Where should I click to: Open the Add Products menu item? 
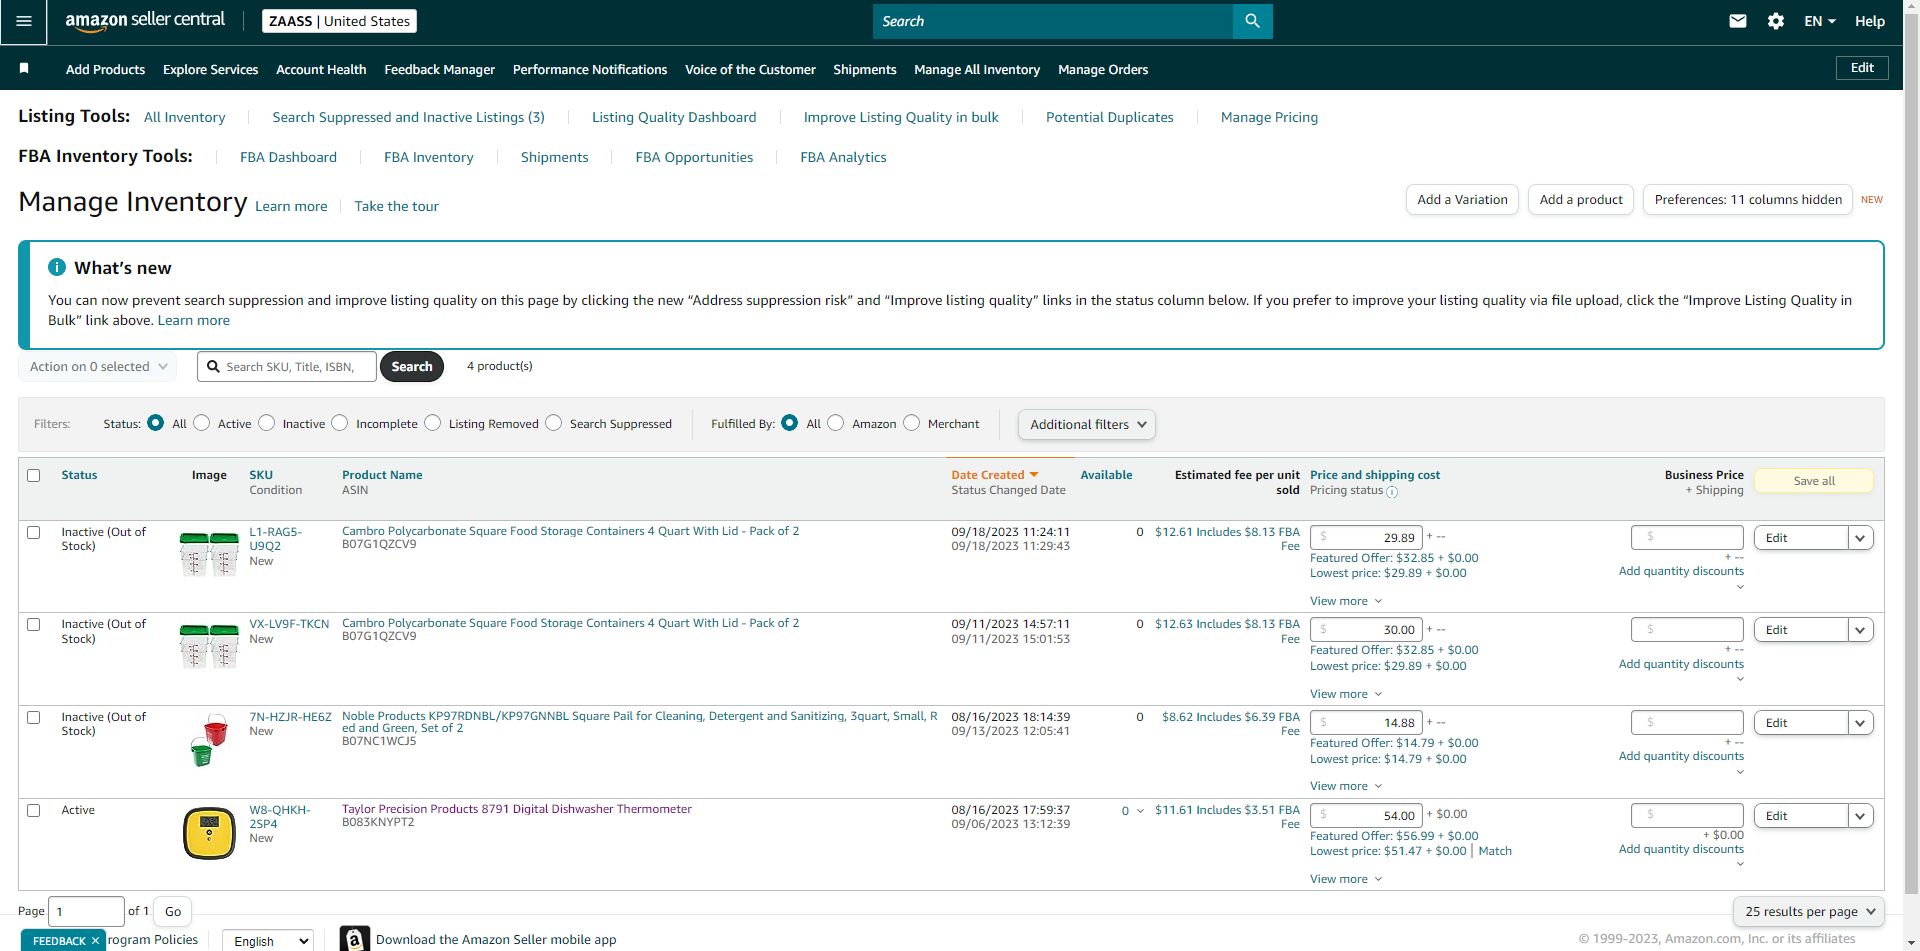pos(105,69)
